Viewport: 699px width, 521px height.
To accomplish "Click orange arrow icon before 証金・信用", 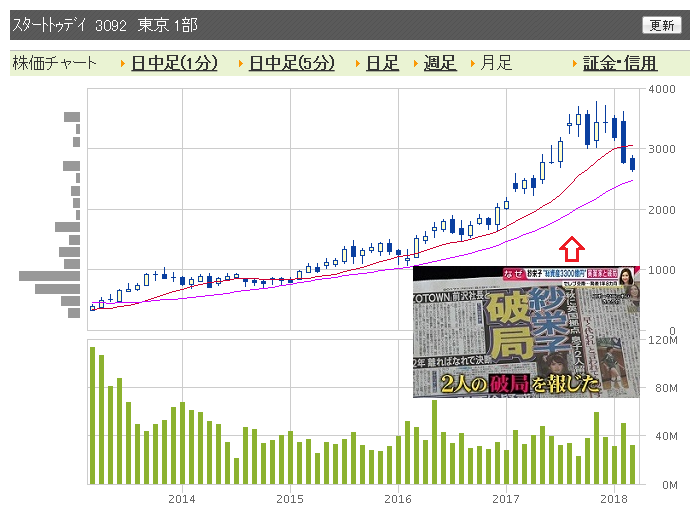I will tap(575, 64).
